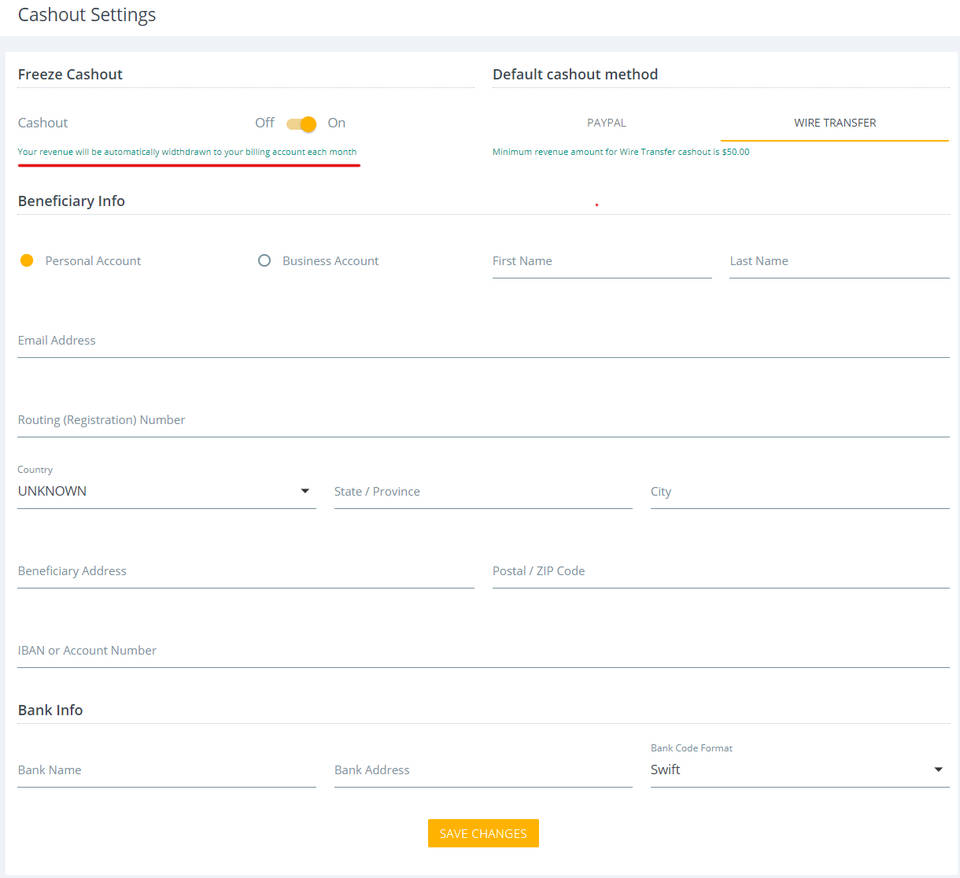
Task: Focus the Postal / ZIP Code field
Action: (x=718, y=571)
